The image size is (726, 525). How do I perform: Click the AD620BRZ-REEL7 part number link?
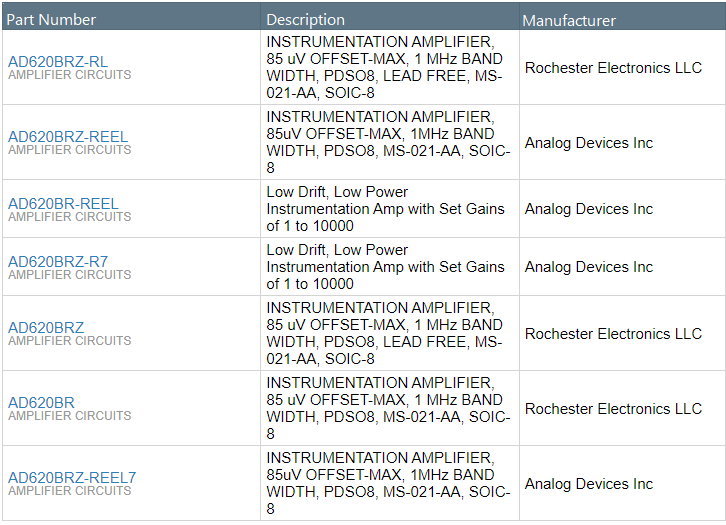click(72, 477)
